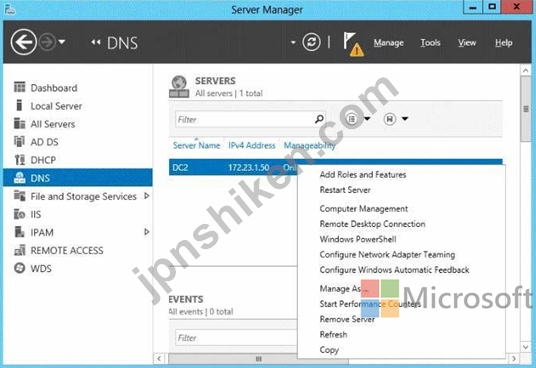Viewport: 536px width, 368px height.
Task: Click the DNS role icon in sidebar
Action: [19, 178]
